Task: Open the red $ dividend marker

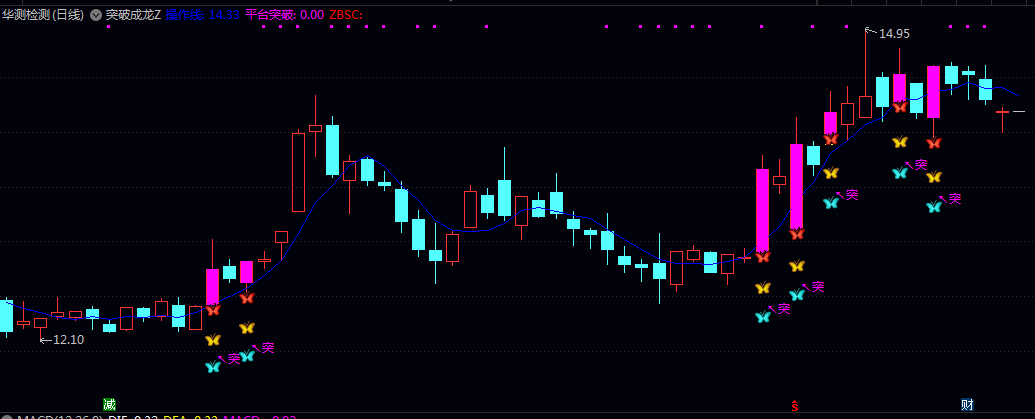Action: pos(795,406)
